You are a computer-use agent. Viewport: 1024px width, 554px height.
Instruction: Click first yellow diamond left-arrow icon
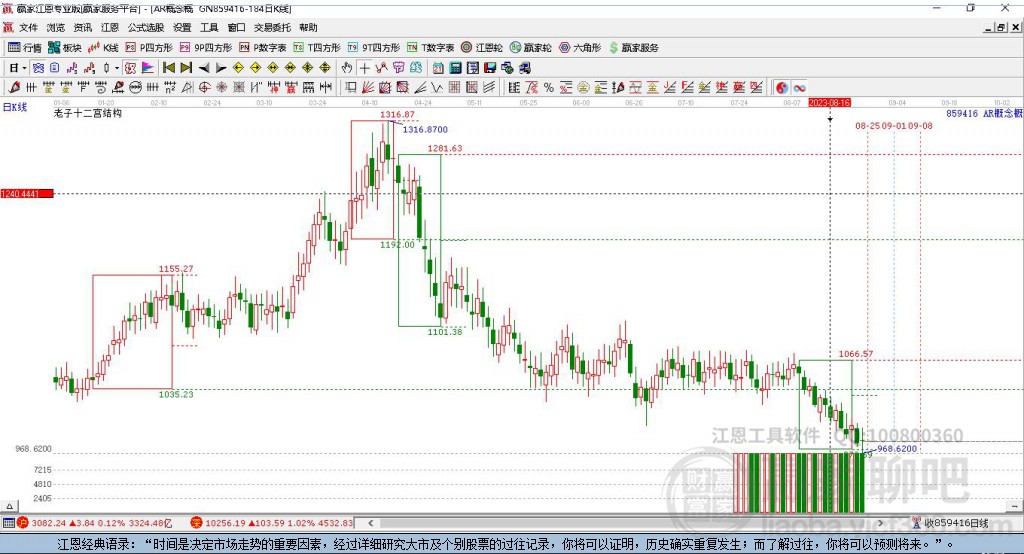238,68
